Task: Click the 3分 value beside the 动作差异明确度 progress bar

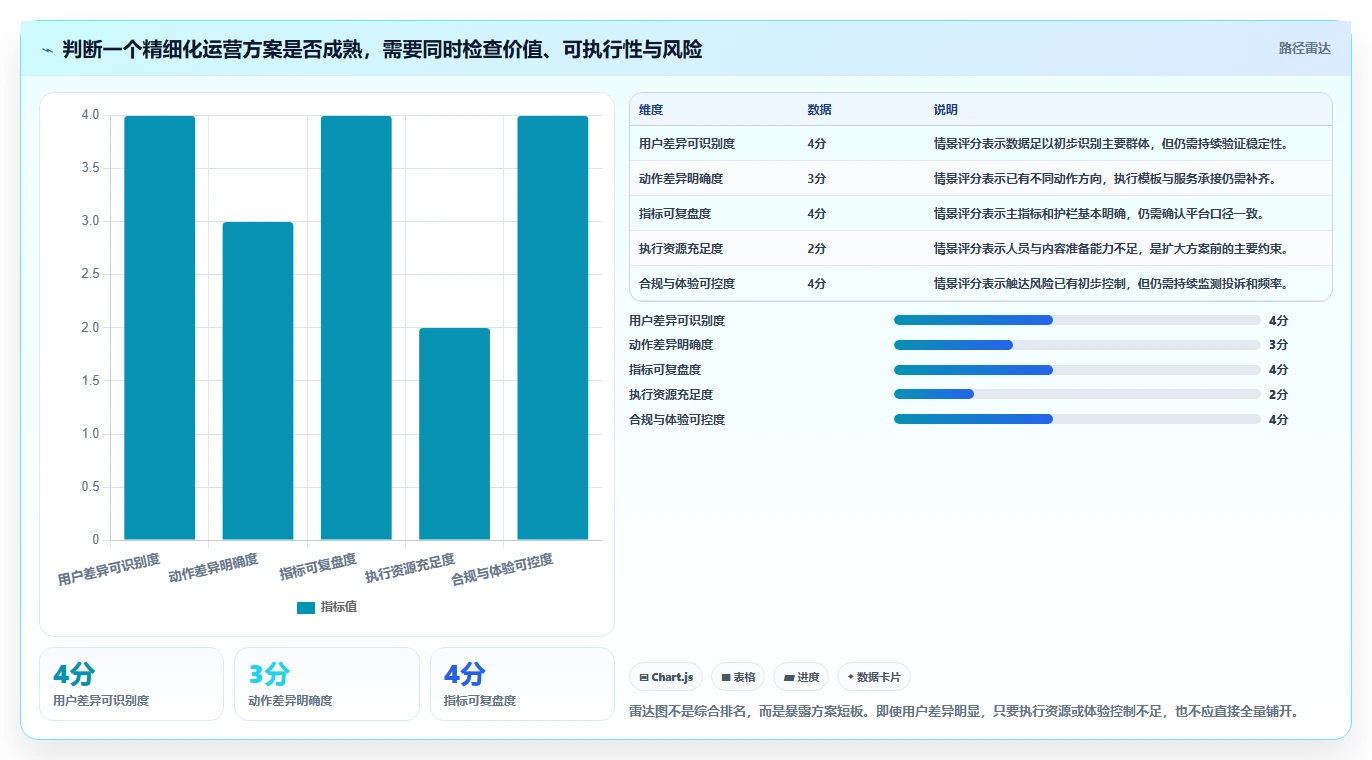Action: 1278,345
